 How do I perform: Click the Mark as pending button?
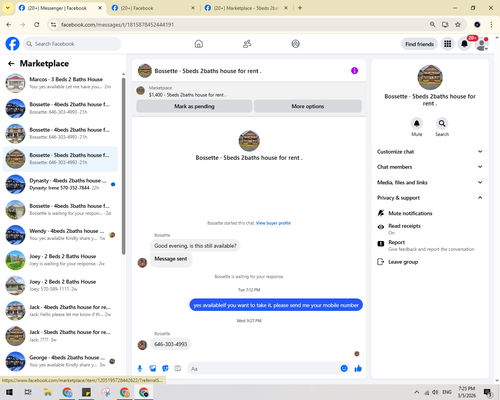click(194, 106)
